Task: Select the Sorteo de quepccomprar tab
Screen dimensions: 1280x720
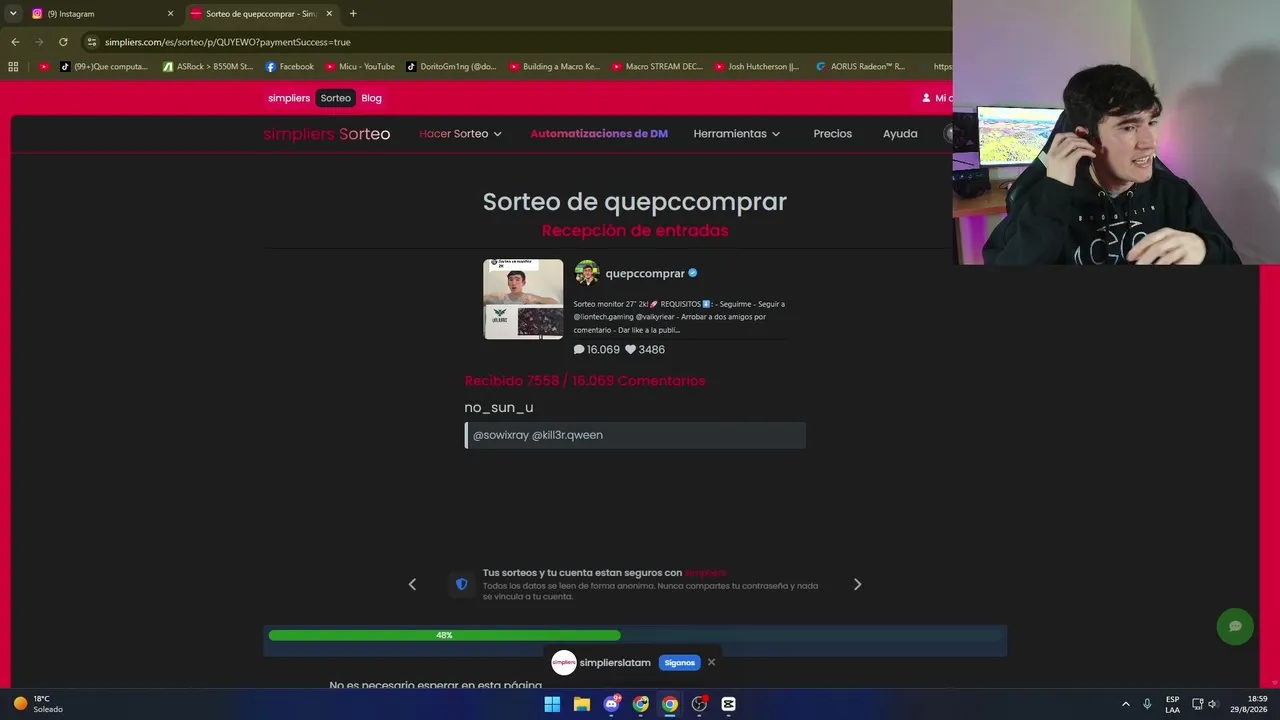Action: pyautogui.click(x=262, y=14)
